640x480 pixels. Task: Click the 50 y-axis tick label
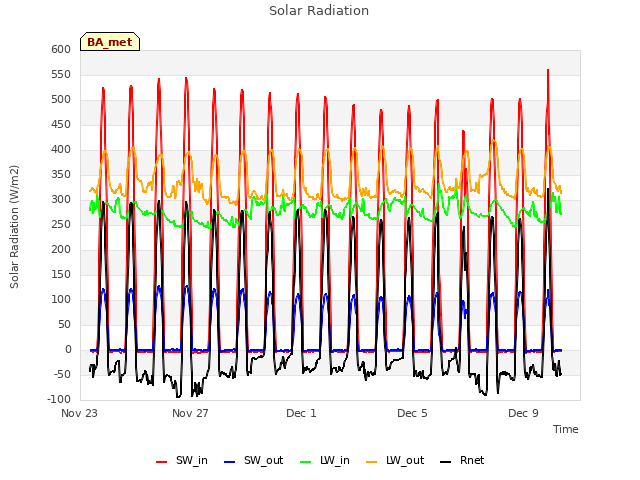[64, 324]
